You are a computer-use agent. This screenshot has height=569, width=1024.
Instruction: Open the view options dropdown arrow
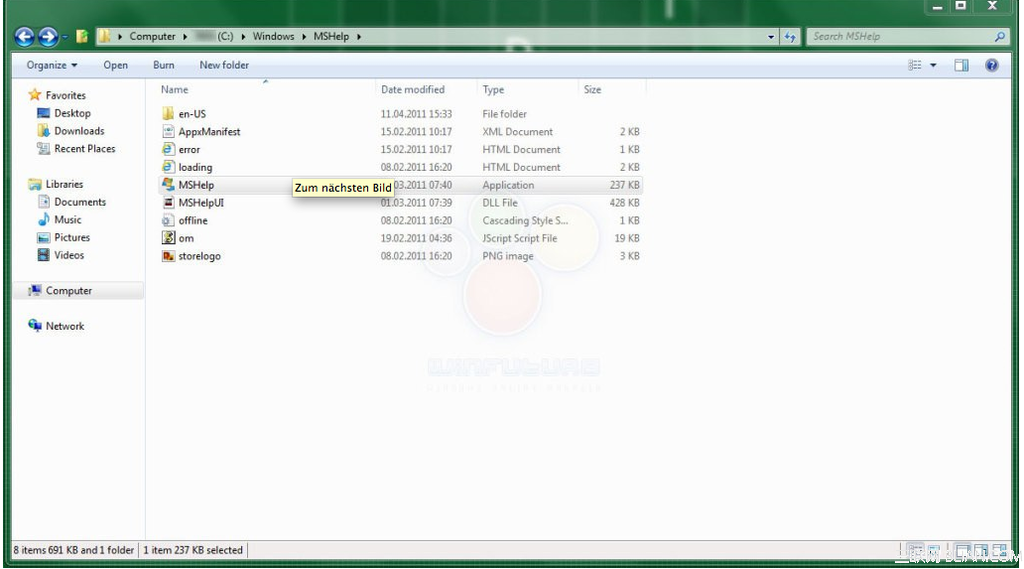click(933, 65)
